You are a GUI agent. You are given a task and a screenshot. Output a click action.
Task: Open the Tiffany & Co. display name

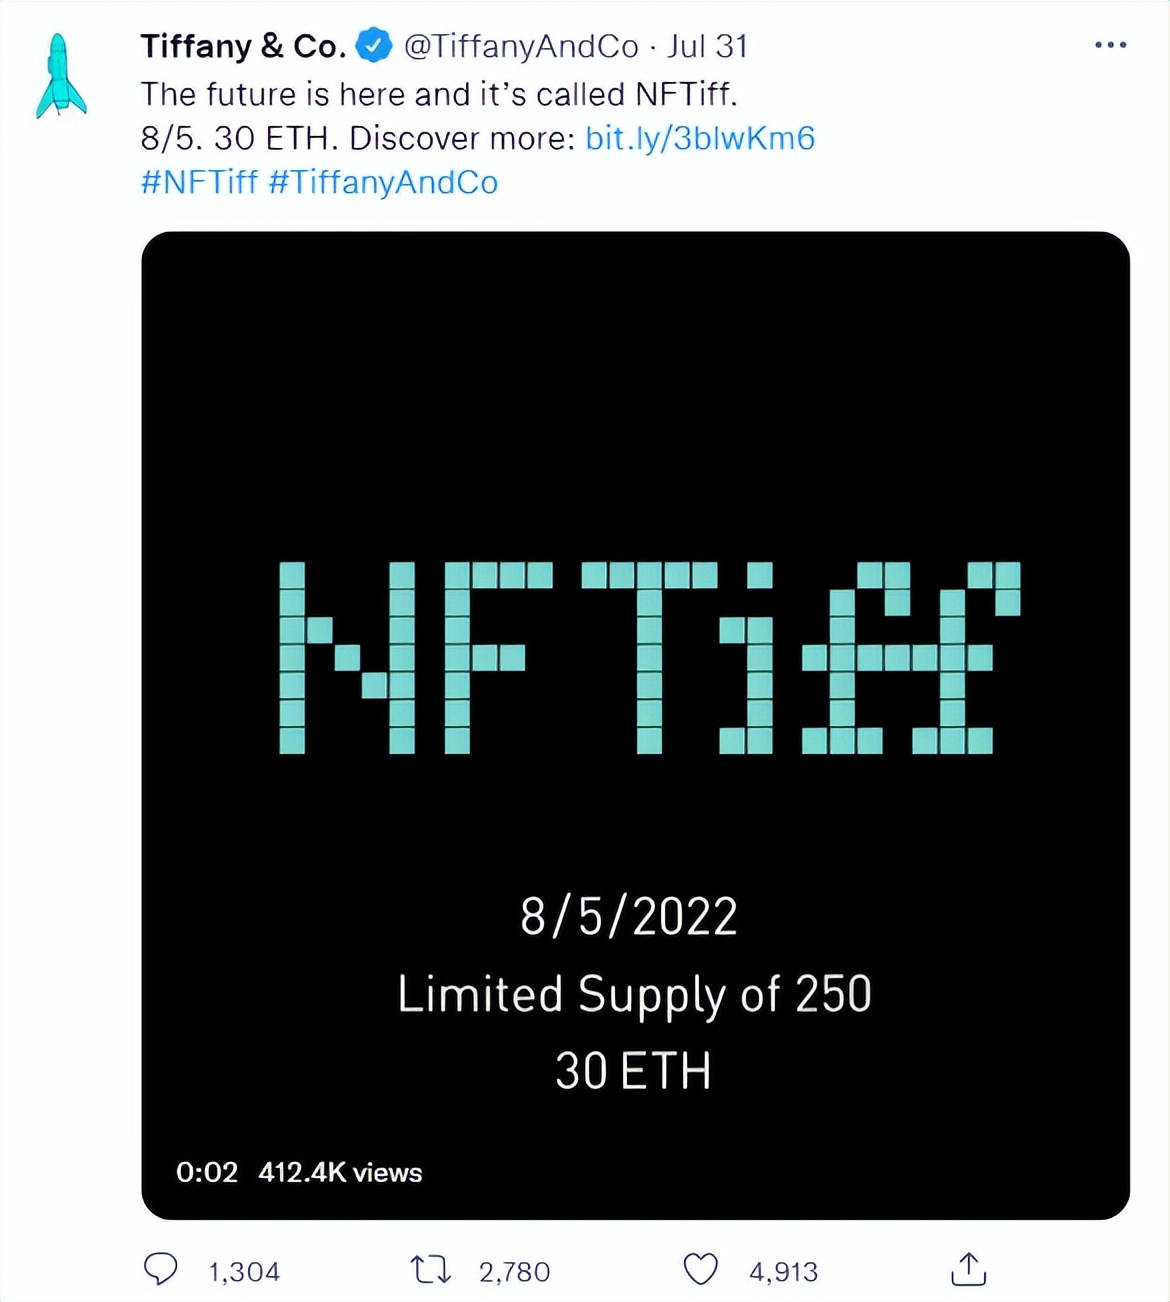[243, 46]
